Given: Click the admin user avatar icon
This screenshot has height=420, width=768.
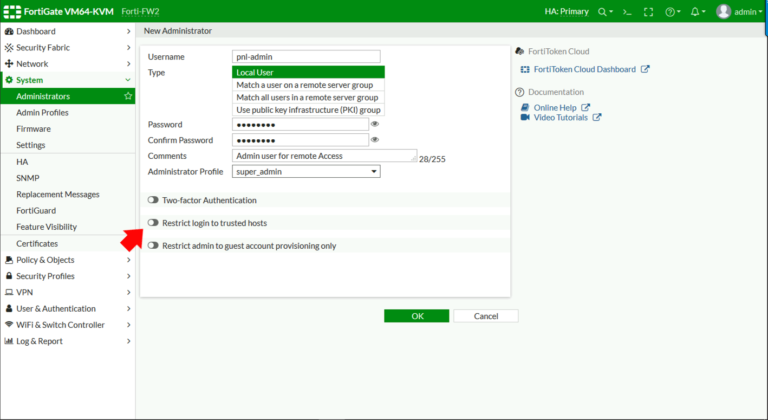Looking at the screenshot, I should [723, 12].
